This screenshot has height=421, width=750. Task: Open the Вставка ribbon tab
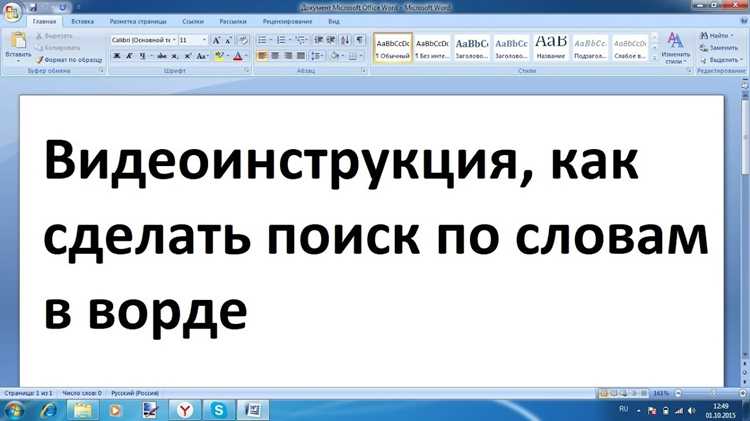pyautogui.click(x=82, y=22)
